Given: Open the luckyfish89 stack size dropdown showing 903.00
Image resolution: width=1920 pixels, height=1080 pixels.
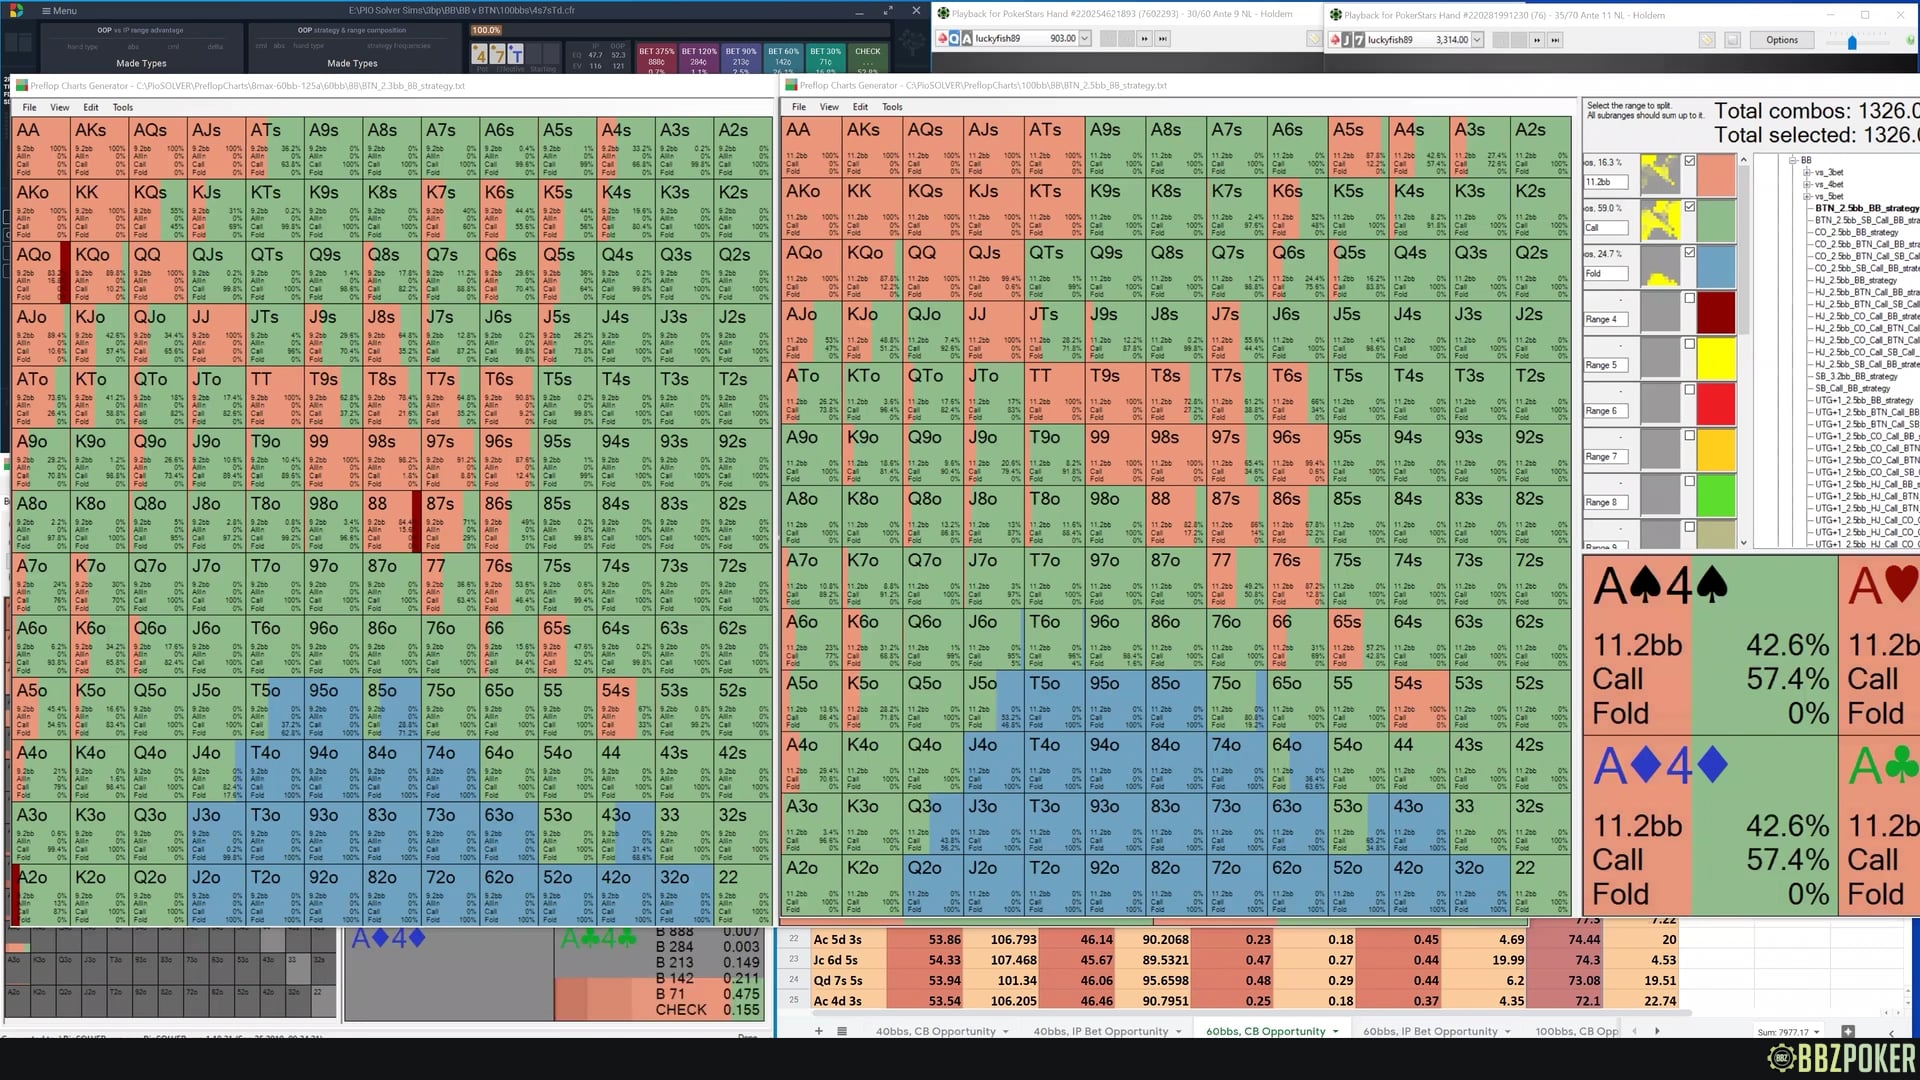Looking at the screenshot, I should (1084, 39).
